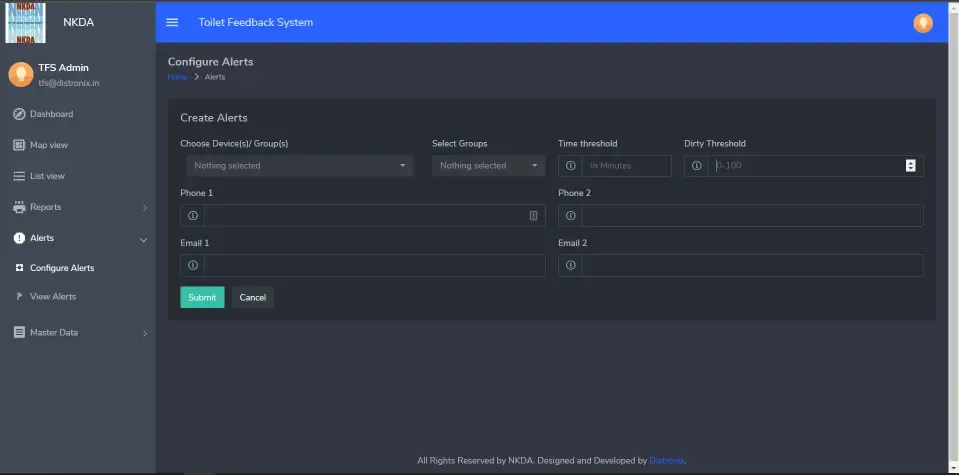Click the Cancel button
Image resolution: width=959 pixels, height=475 pixels.
(x=253, y=298)
